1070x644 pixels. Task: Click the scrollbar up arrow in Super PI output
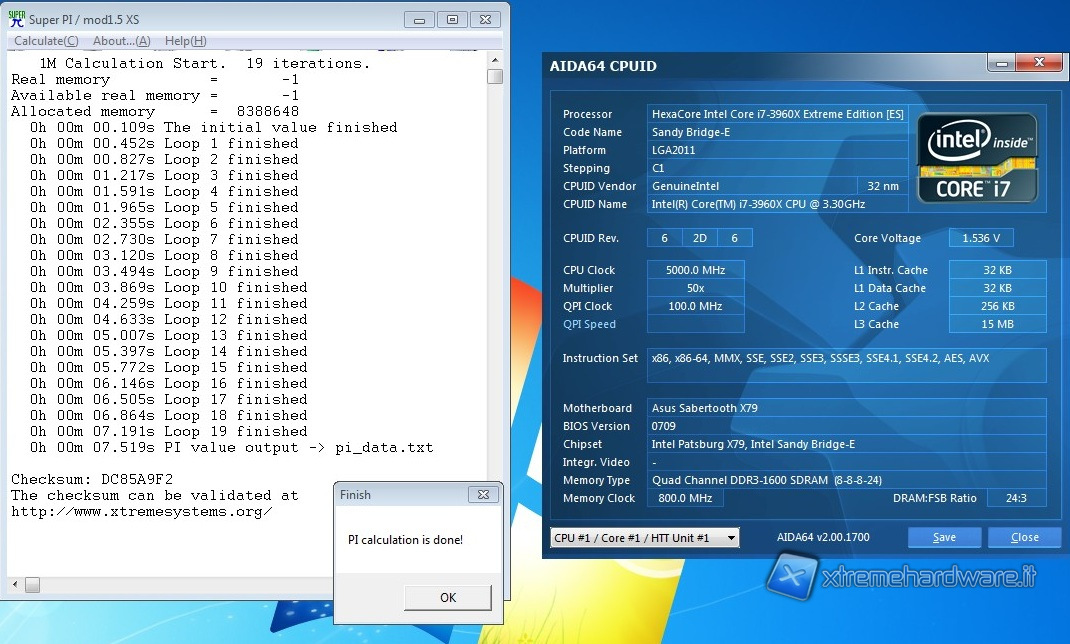[496, 58]
